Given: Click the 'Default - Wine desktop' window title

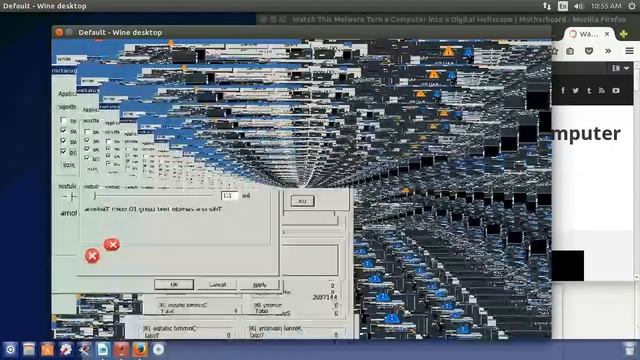Looking at the screenshot, I should (120, 32).
